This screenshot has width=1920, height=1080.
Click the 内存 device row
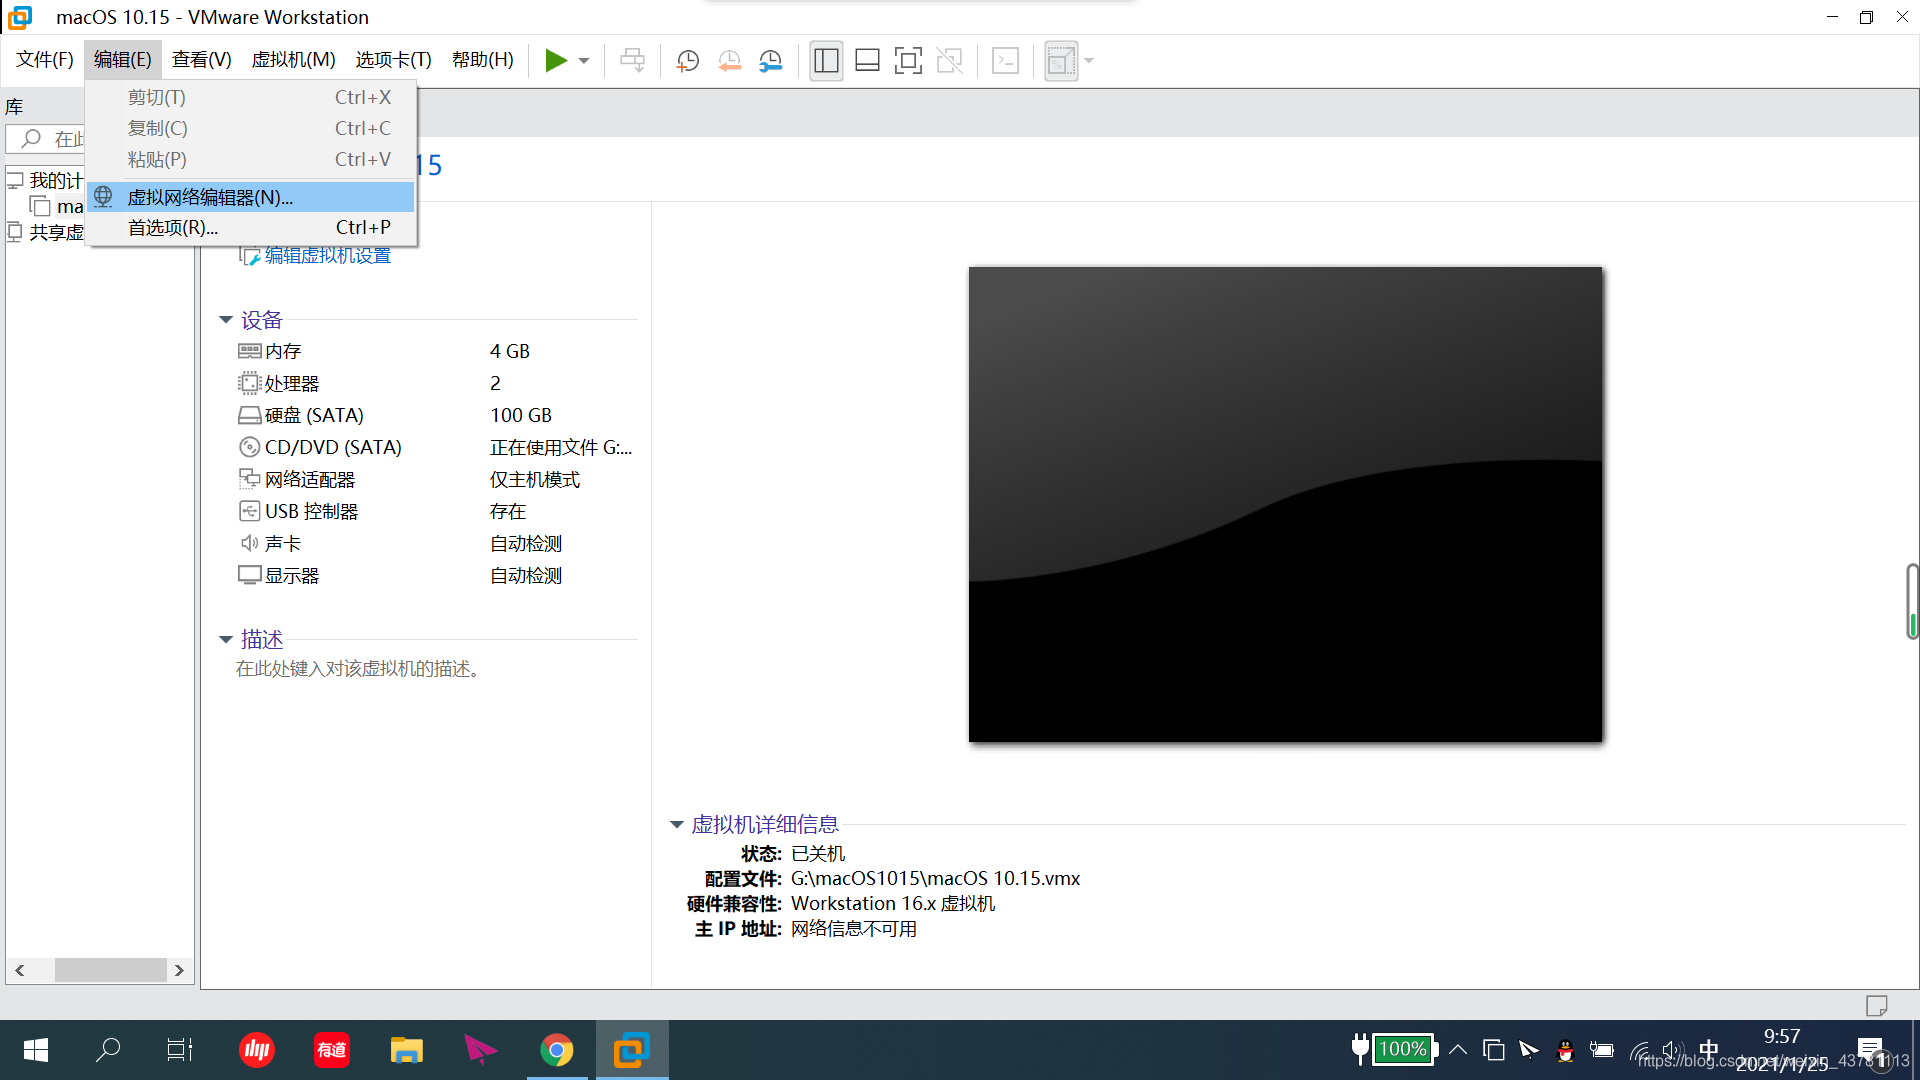coord(436,351)
